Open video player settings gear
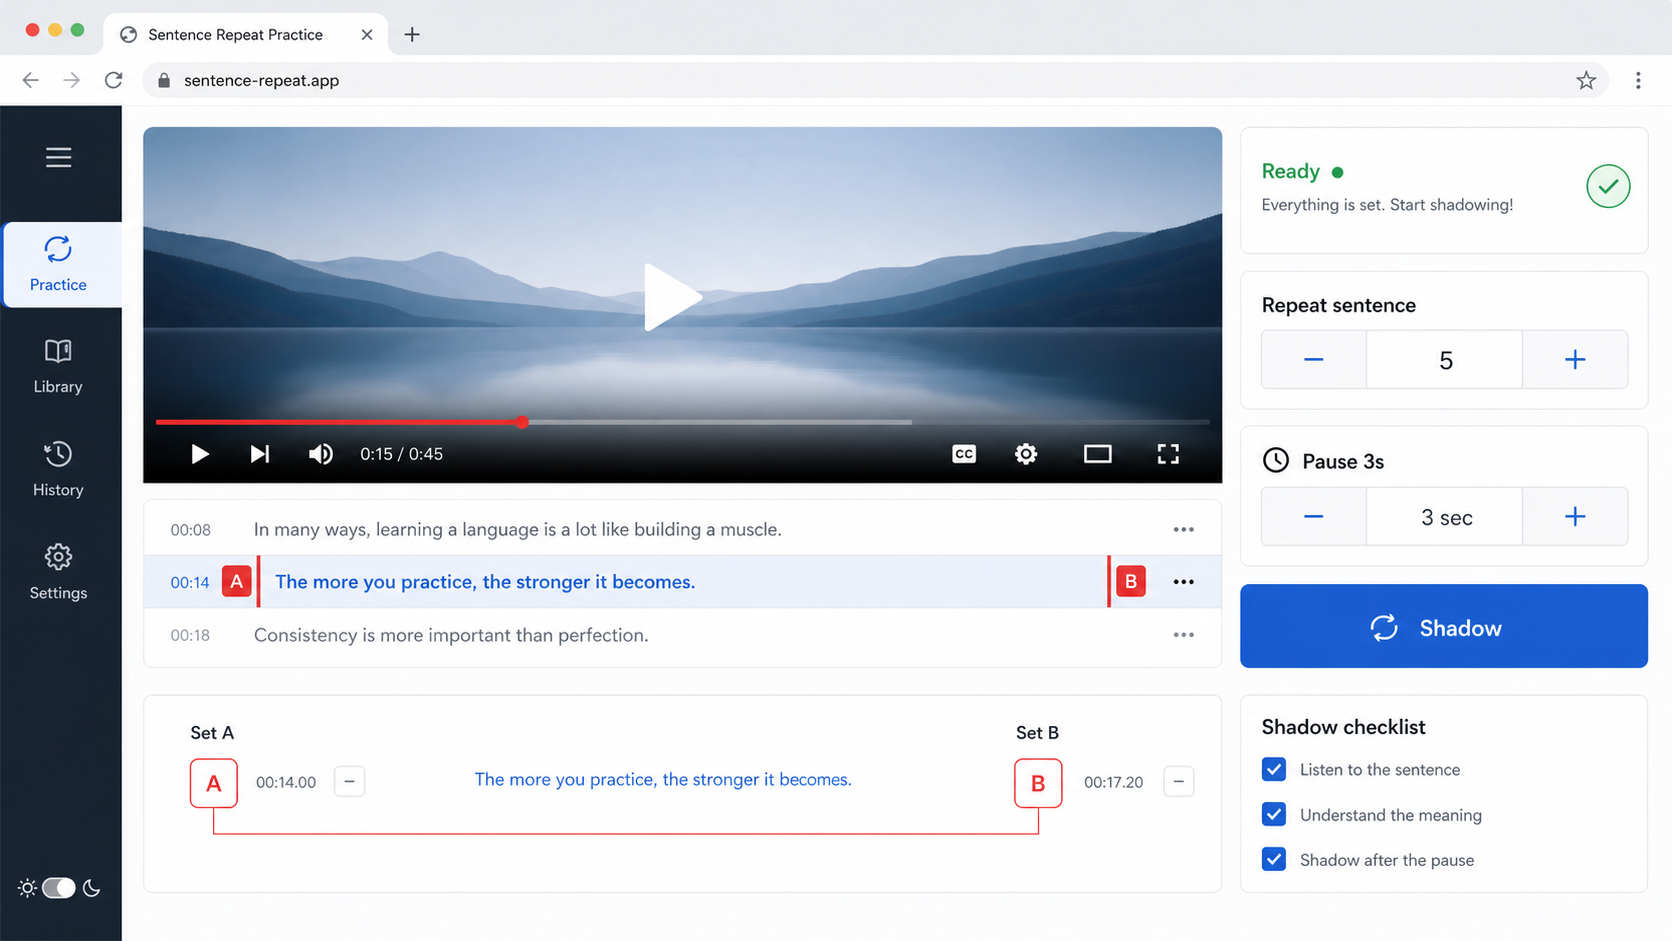 coord(1026,454)
